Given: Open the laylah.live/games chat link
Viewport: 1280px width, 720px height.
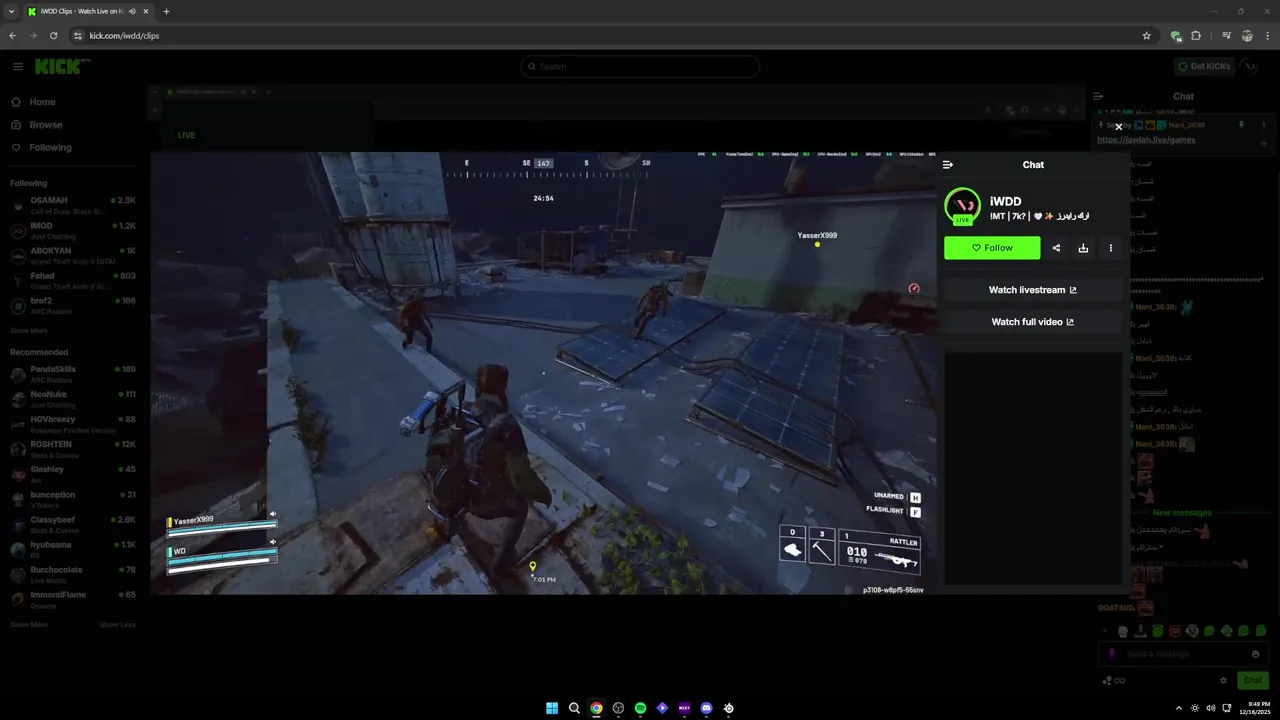Looking at the screenshot, I should pos(1146,140).
